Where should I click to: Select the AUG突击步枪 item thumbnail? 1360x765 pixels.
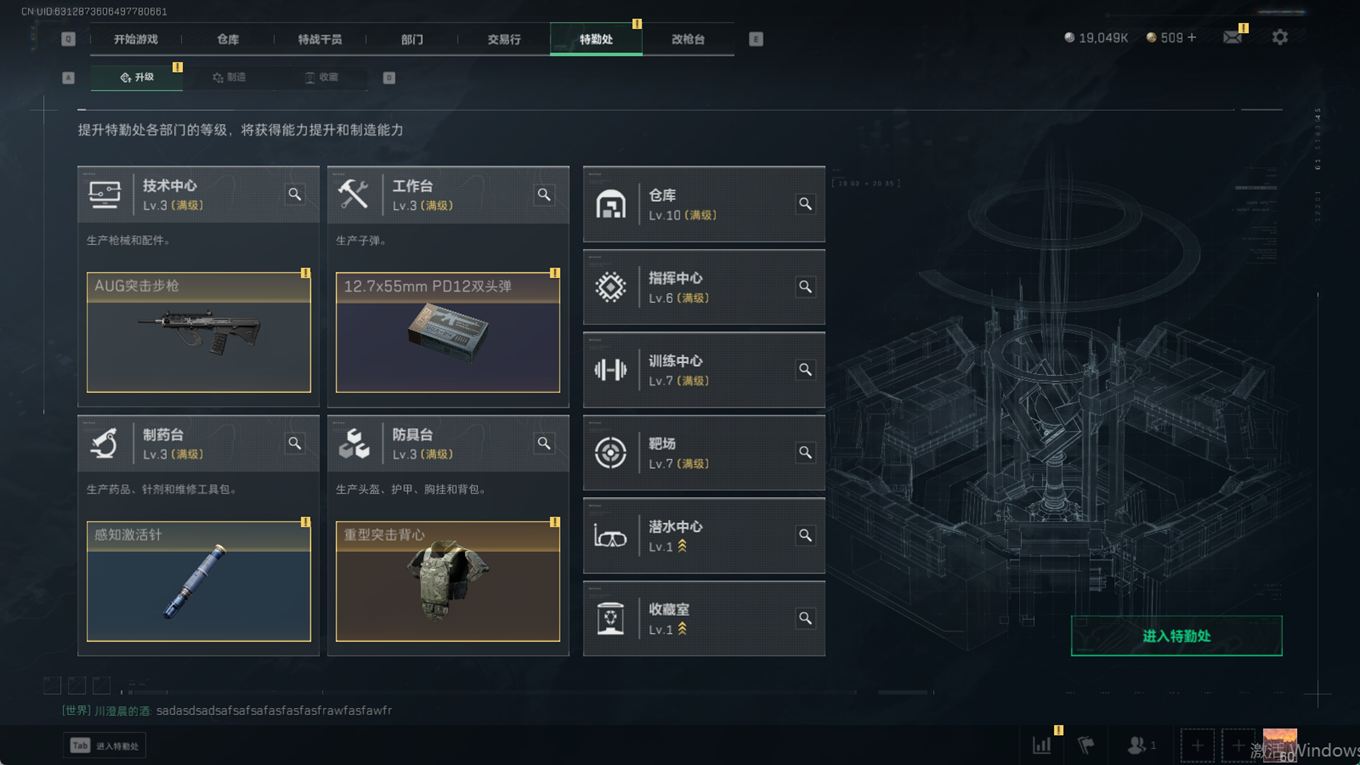click(199, 332)
